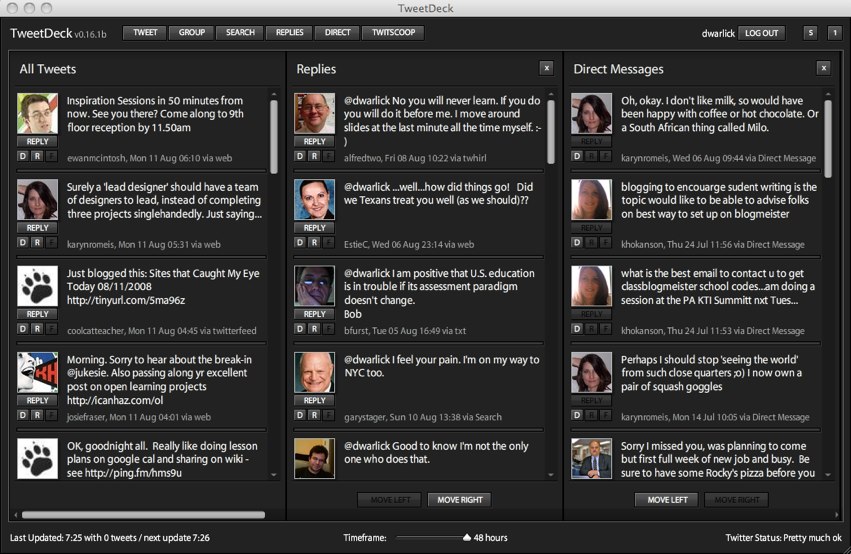Image resolution: width=851 pixels, height=554 pixels.
Task: Click Replies column scrollbar thumb
Action: tap(551, 132)
